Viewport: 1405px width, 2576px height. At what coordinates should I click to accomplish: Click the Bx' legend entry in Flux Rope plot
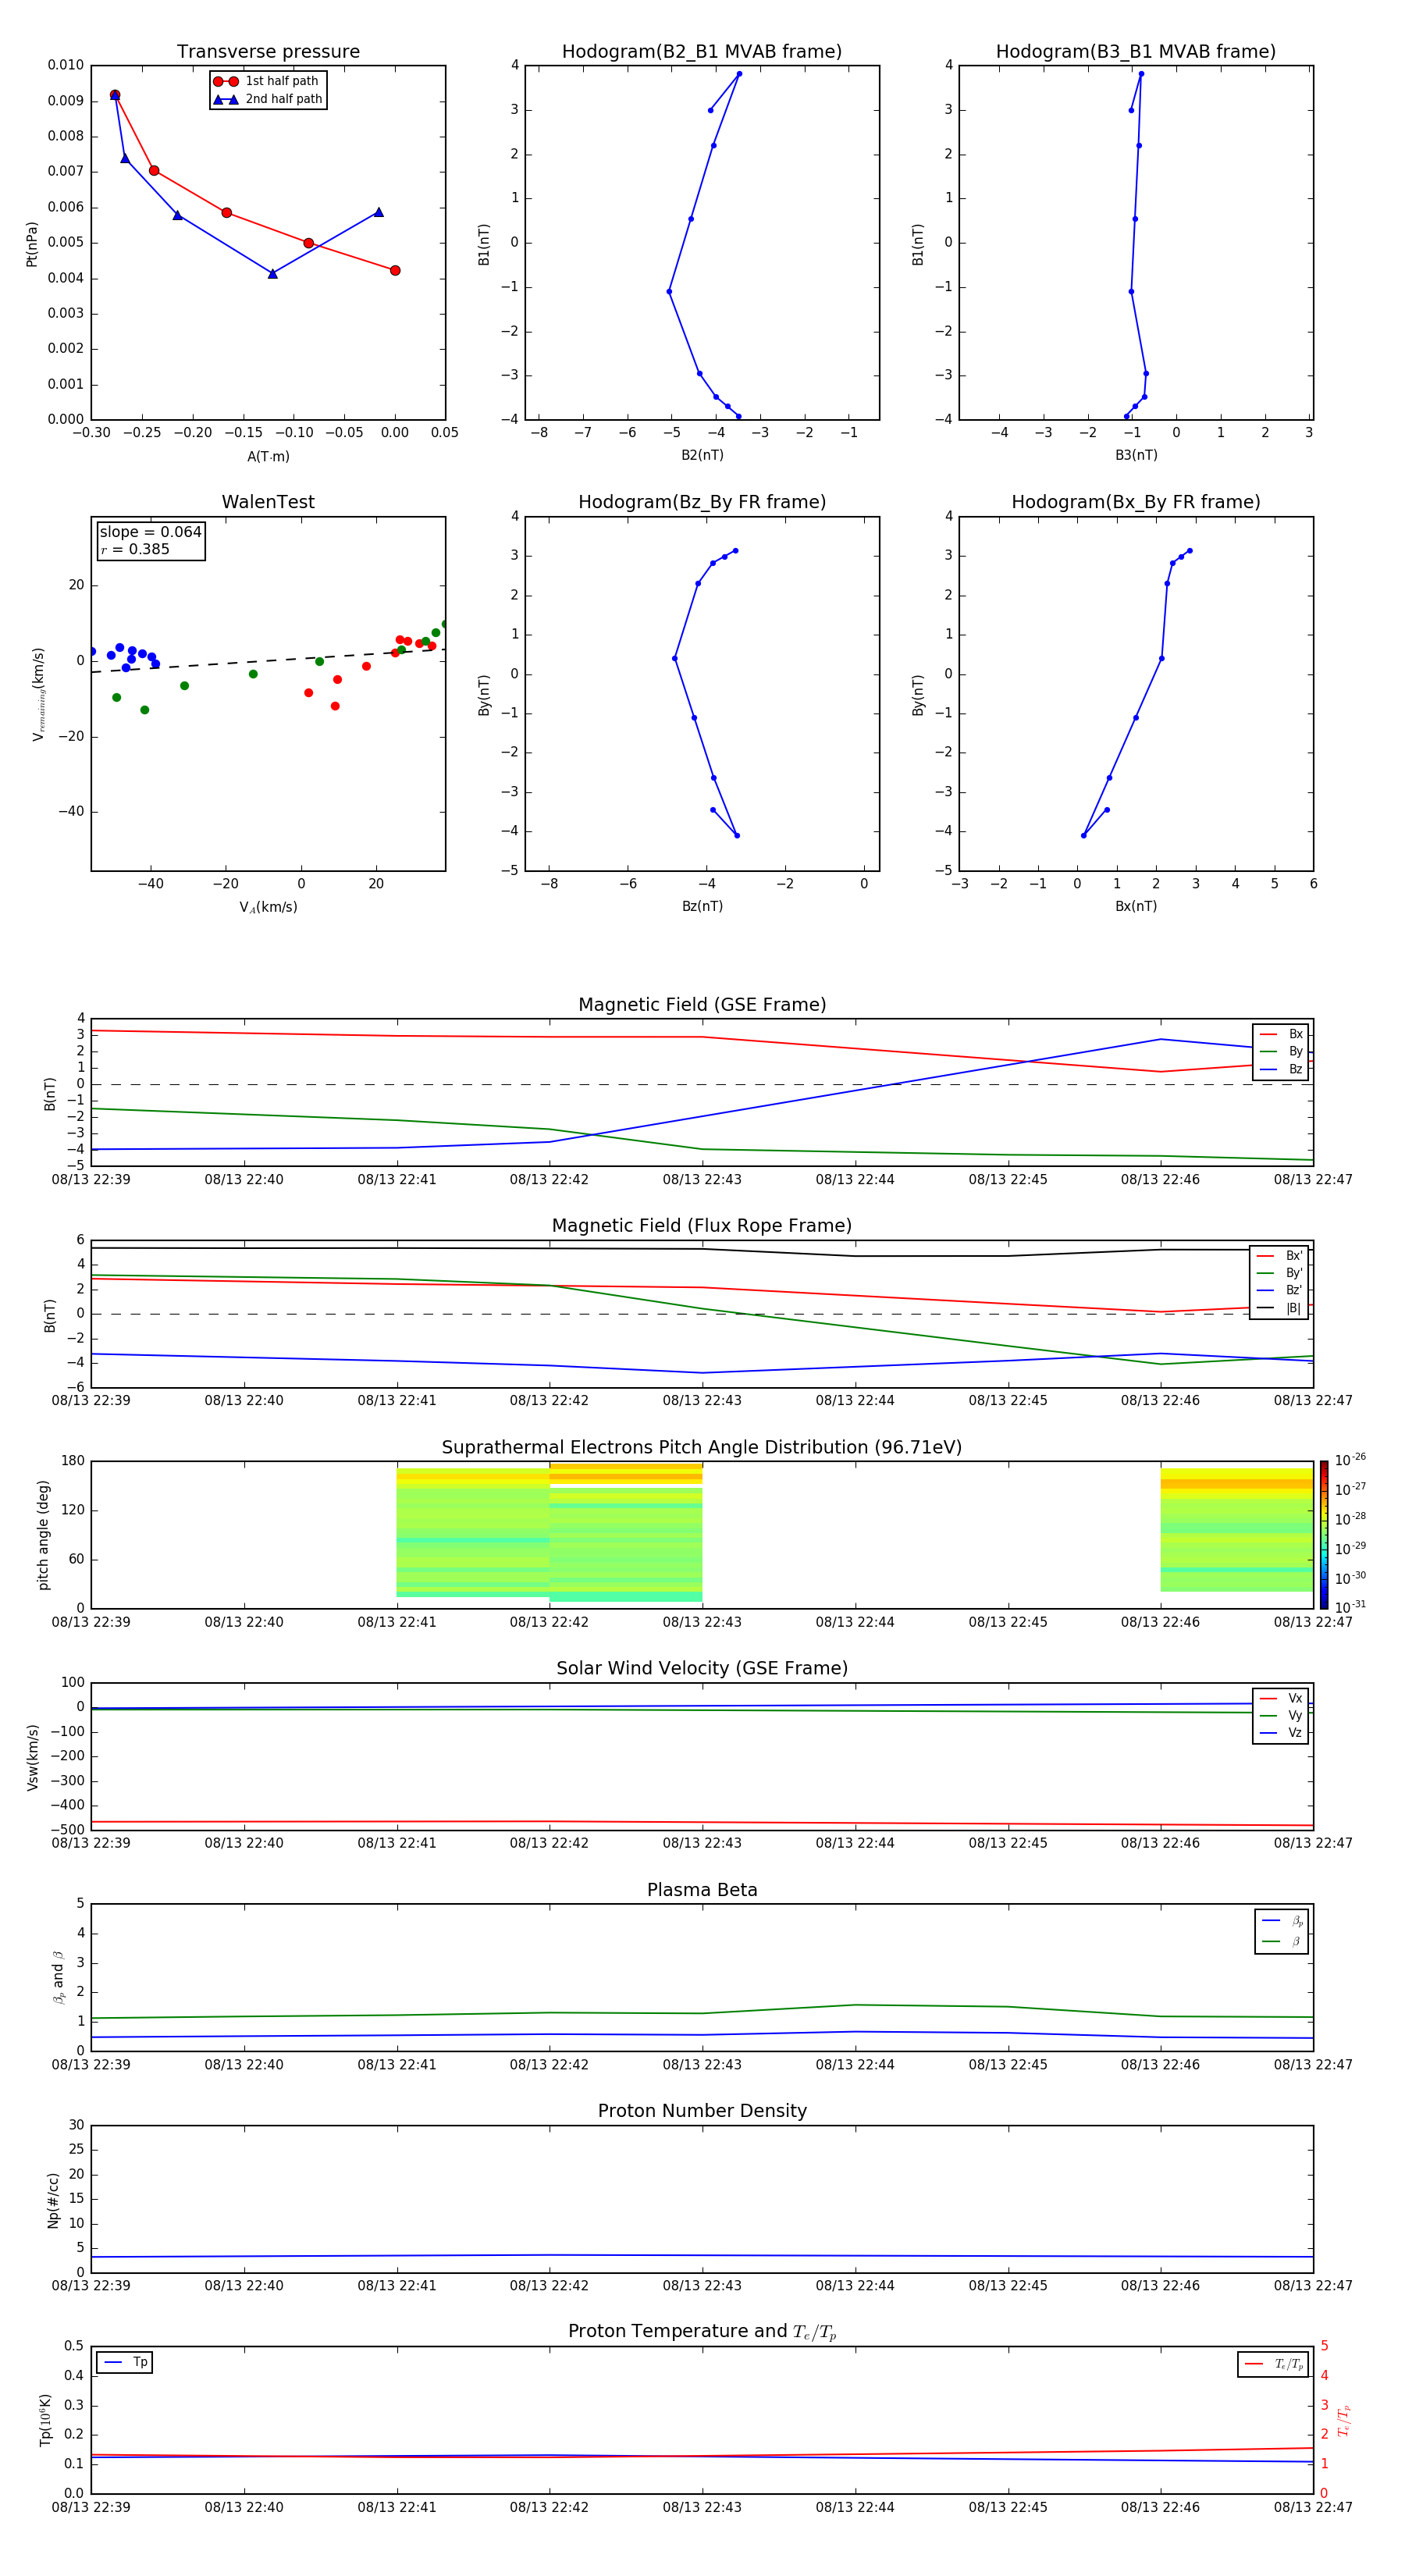[x=1279, y=1256]
